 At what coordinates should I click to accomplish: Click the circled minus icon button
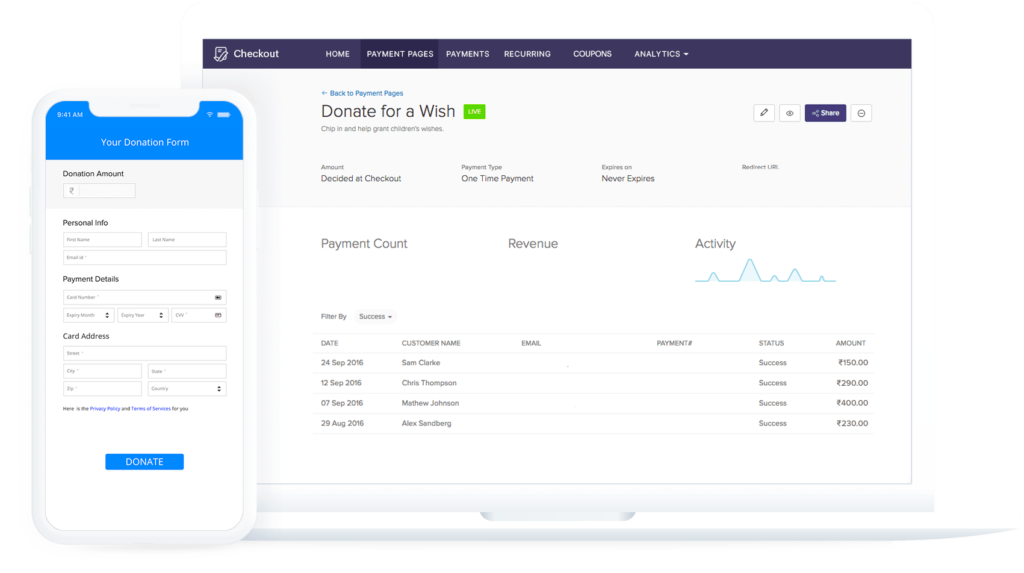pos(861,113)
